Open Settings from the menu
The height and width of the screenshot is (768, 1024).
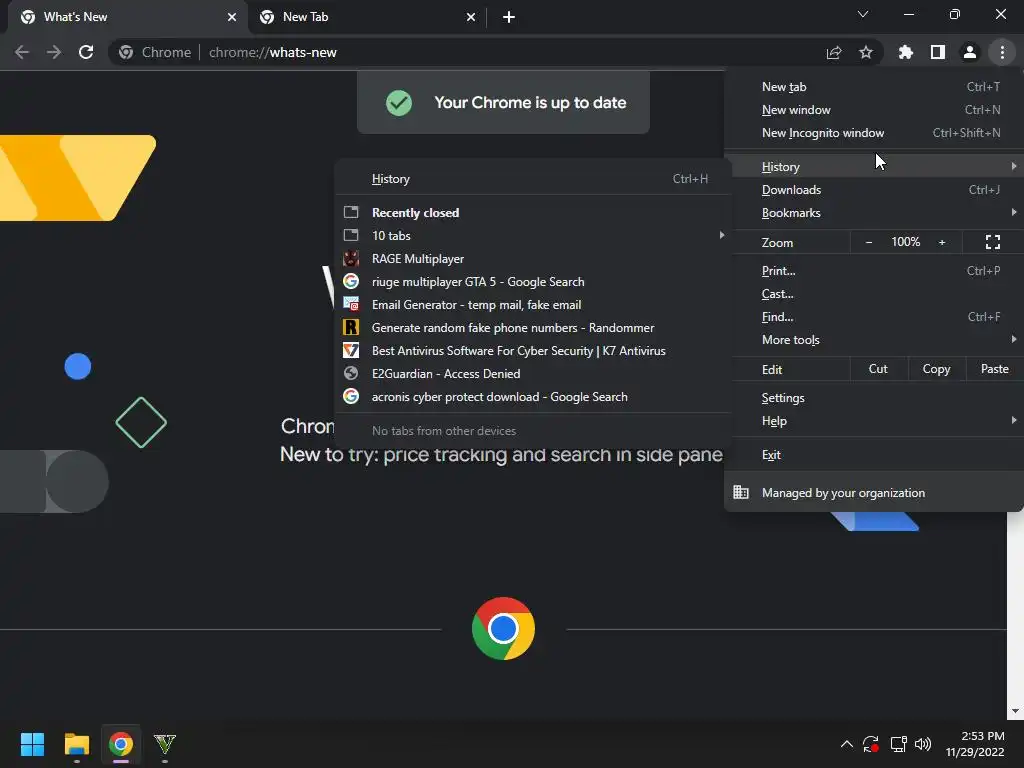pyautogui.click(x=874, y=398)
